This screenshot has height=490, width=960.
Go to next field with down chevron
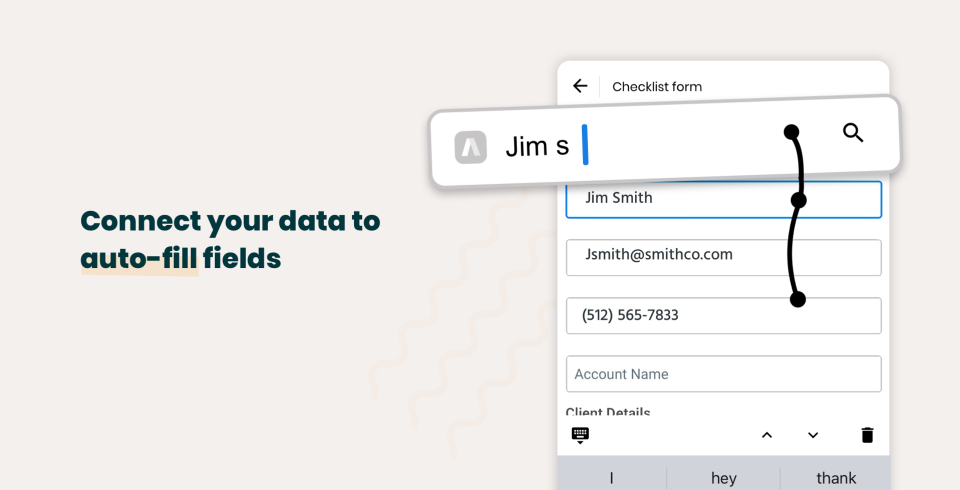(813, 435)
